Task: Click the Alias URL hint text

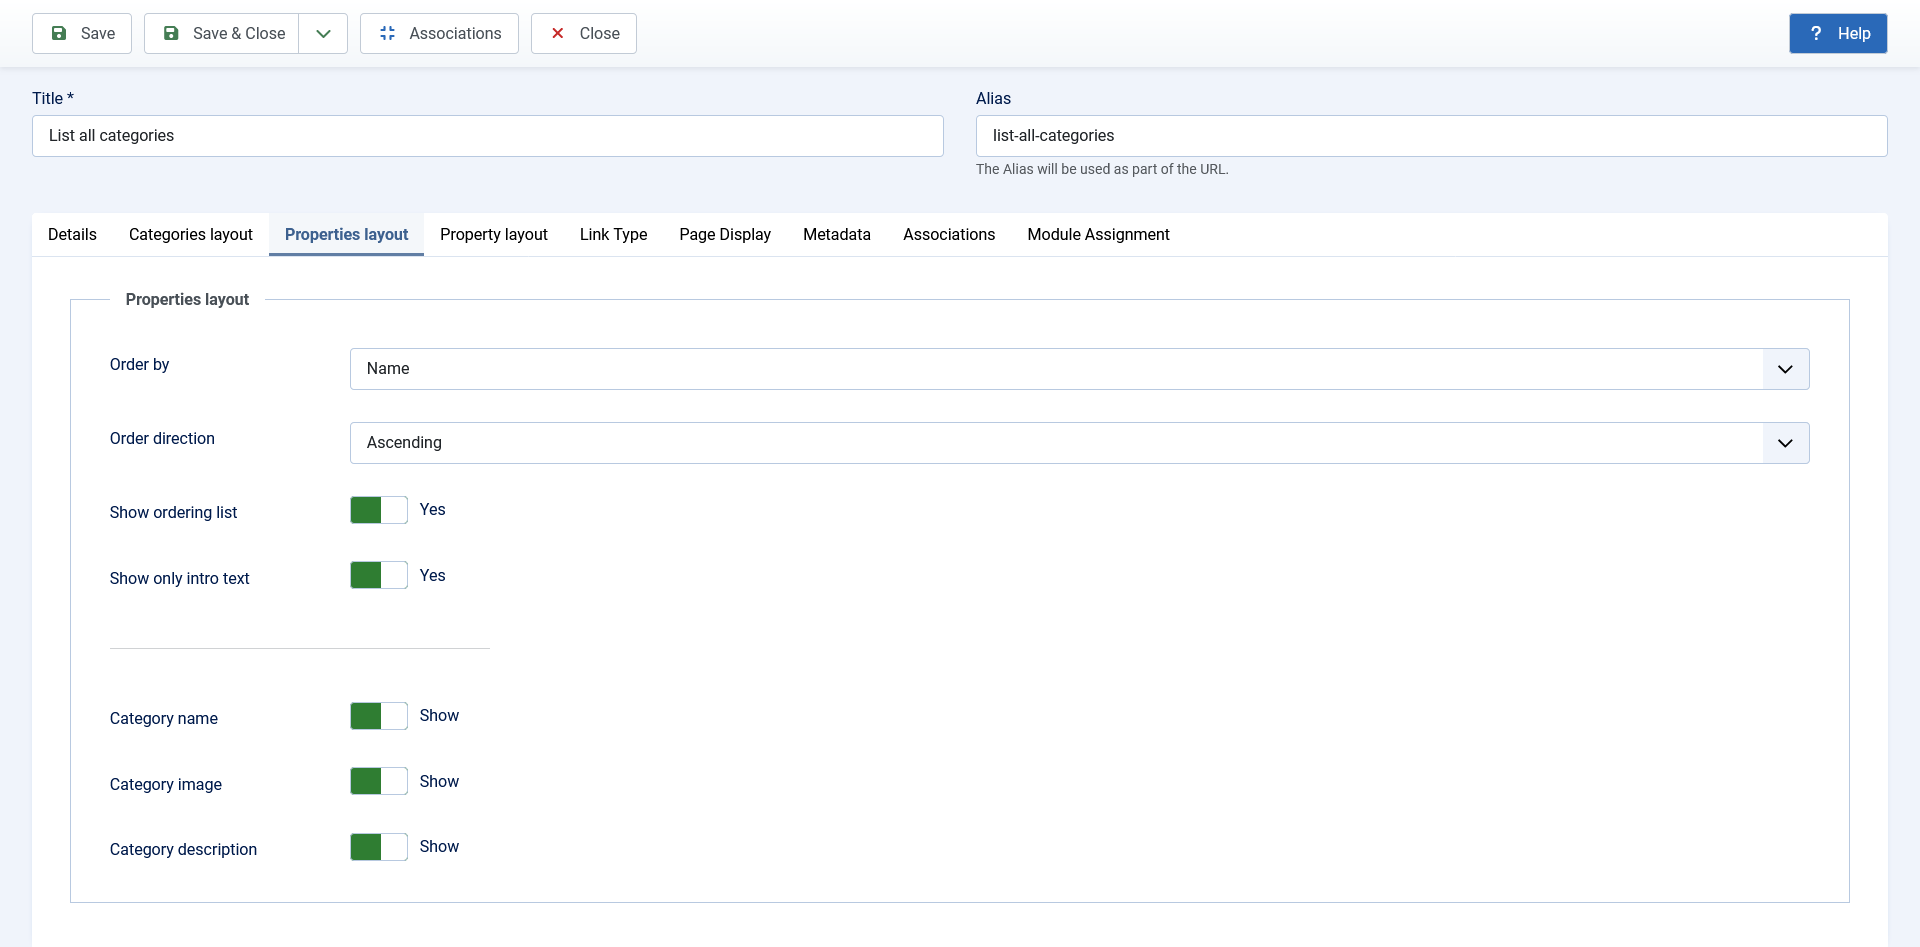Action: (x=1102, y=169)
